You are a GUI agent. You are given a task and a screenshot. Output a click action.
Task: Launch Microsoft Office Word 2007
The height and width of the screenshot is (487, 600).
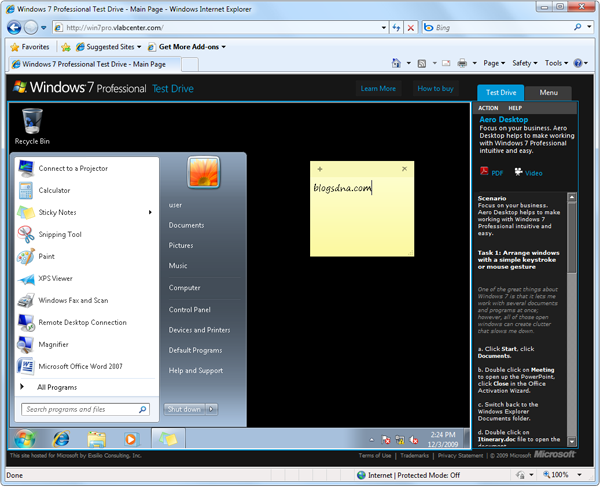click(86, 366)
